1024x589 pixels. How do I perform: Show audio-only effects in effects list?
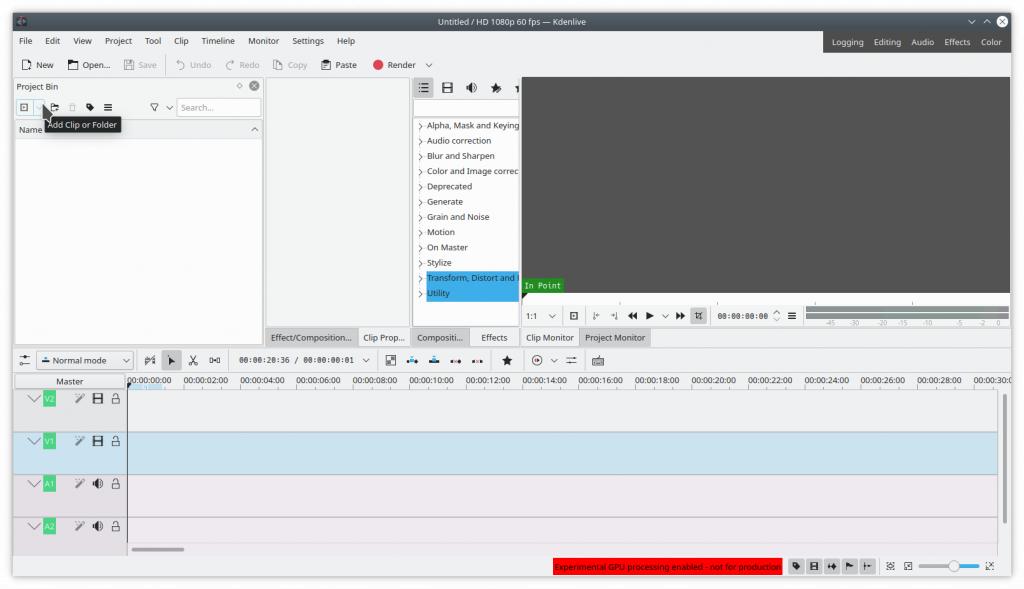(471, 88)
